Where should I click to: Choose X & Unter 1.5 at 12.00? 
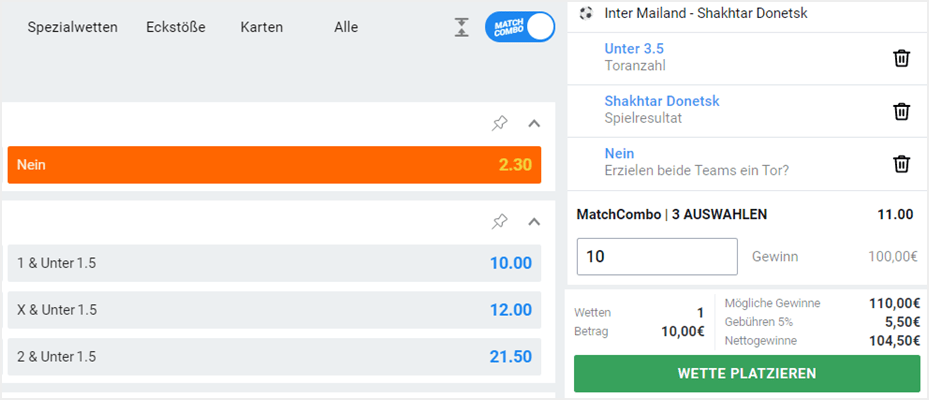[274, 310]
